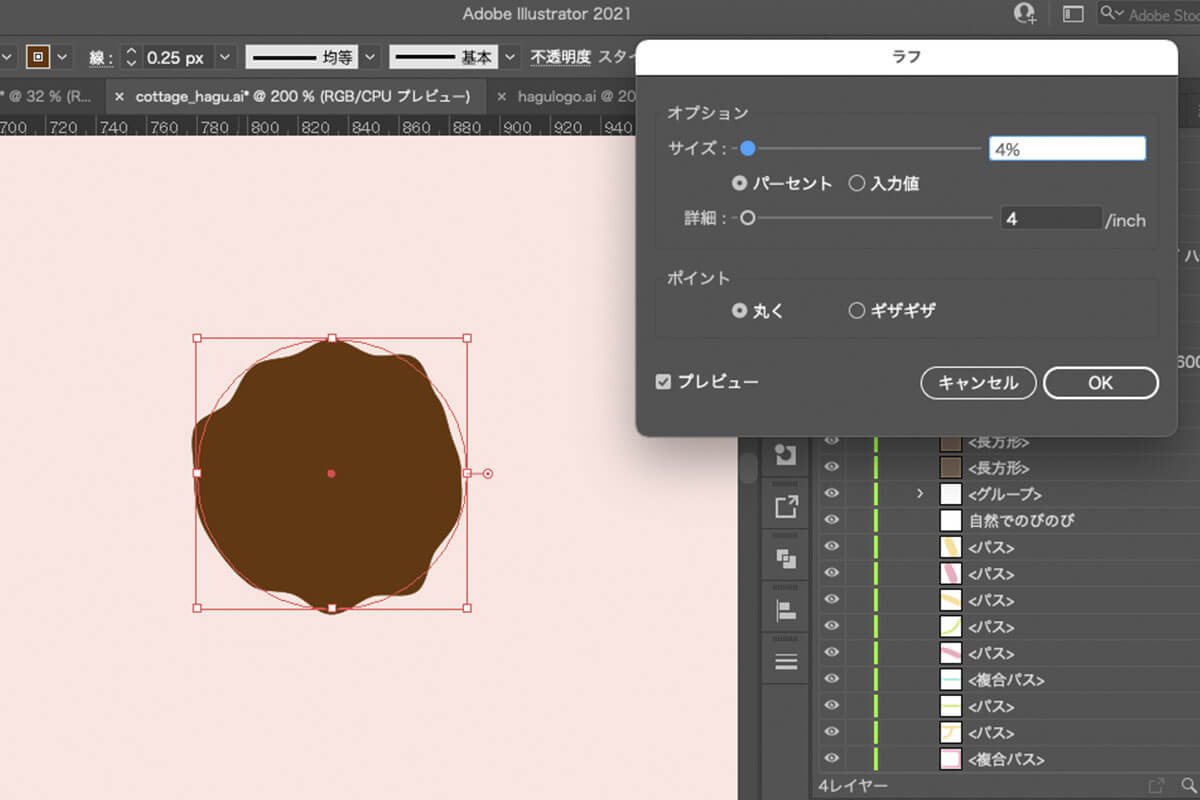Open the Stroke panel icon with three lines
The image size is (1200, 800).
pos(786,661)
